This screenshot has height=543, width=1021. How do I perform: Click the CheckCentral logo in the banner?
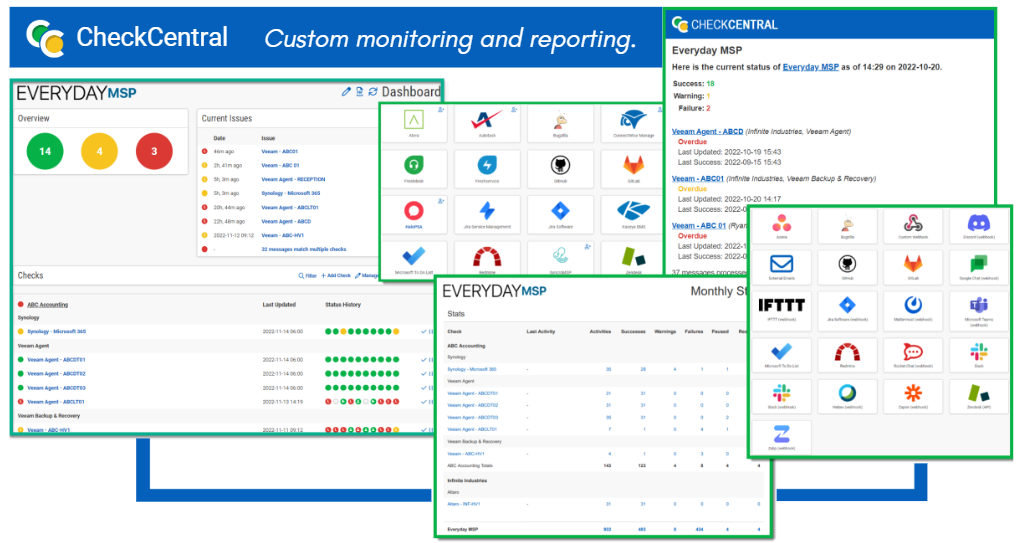(127, 38)
